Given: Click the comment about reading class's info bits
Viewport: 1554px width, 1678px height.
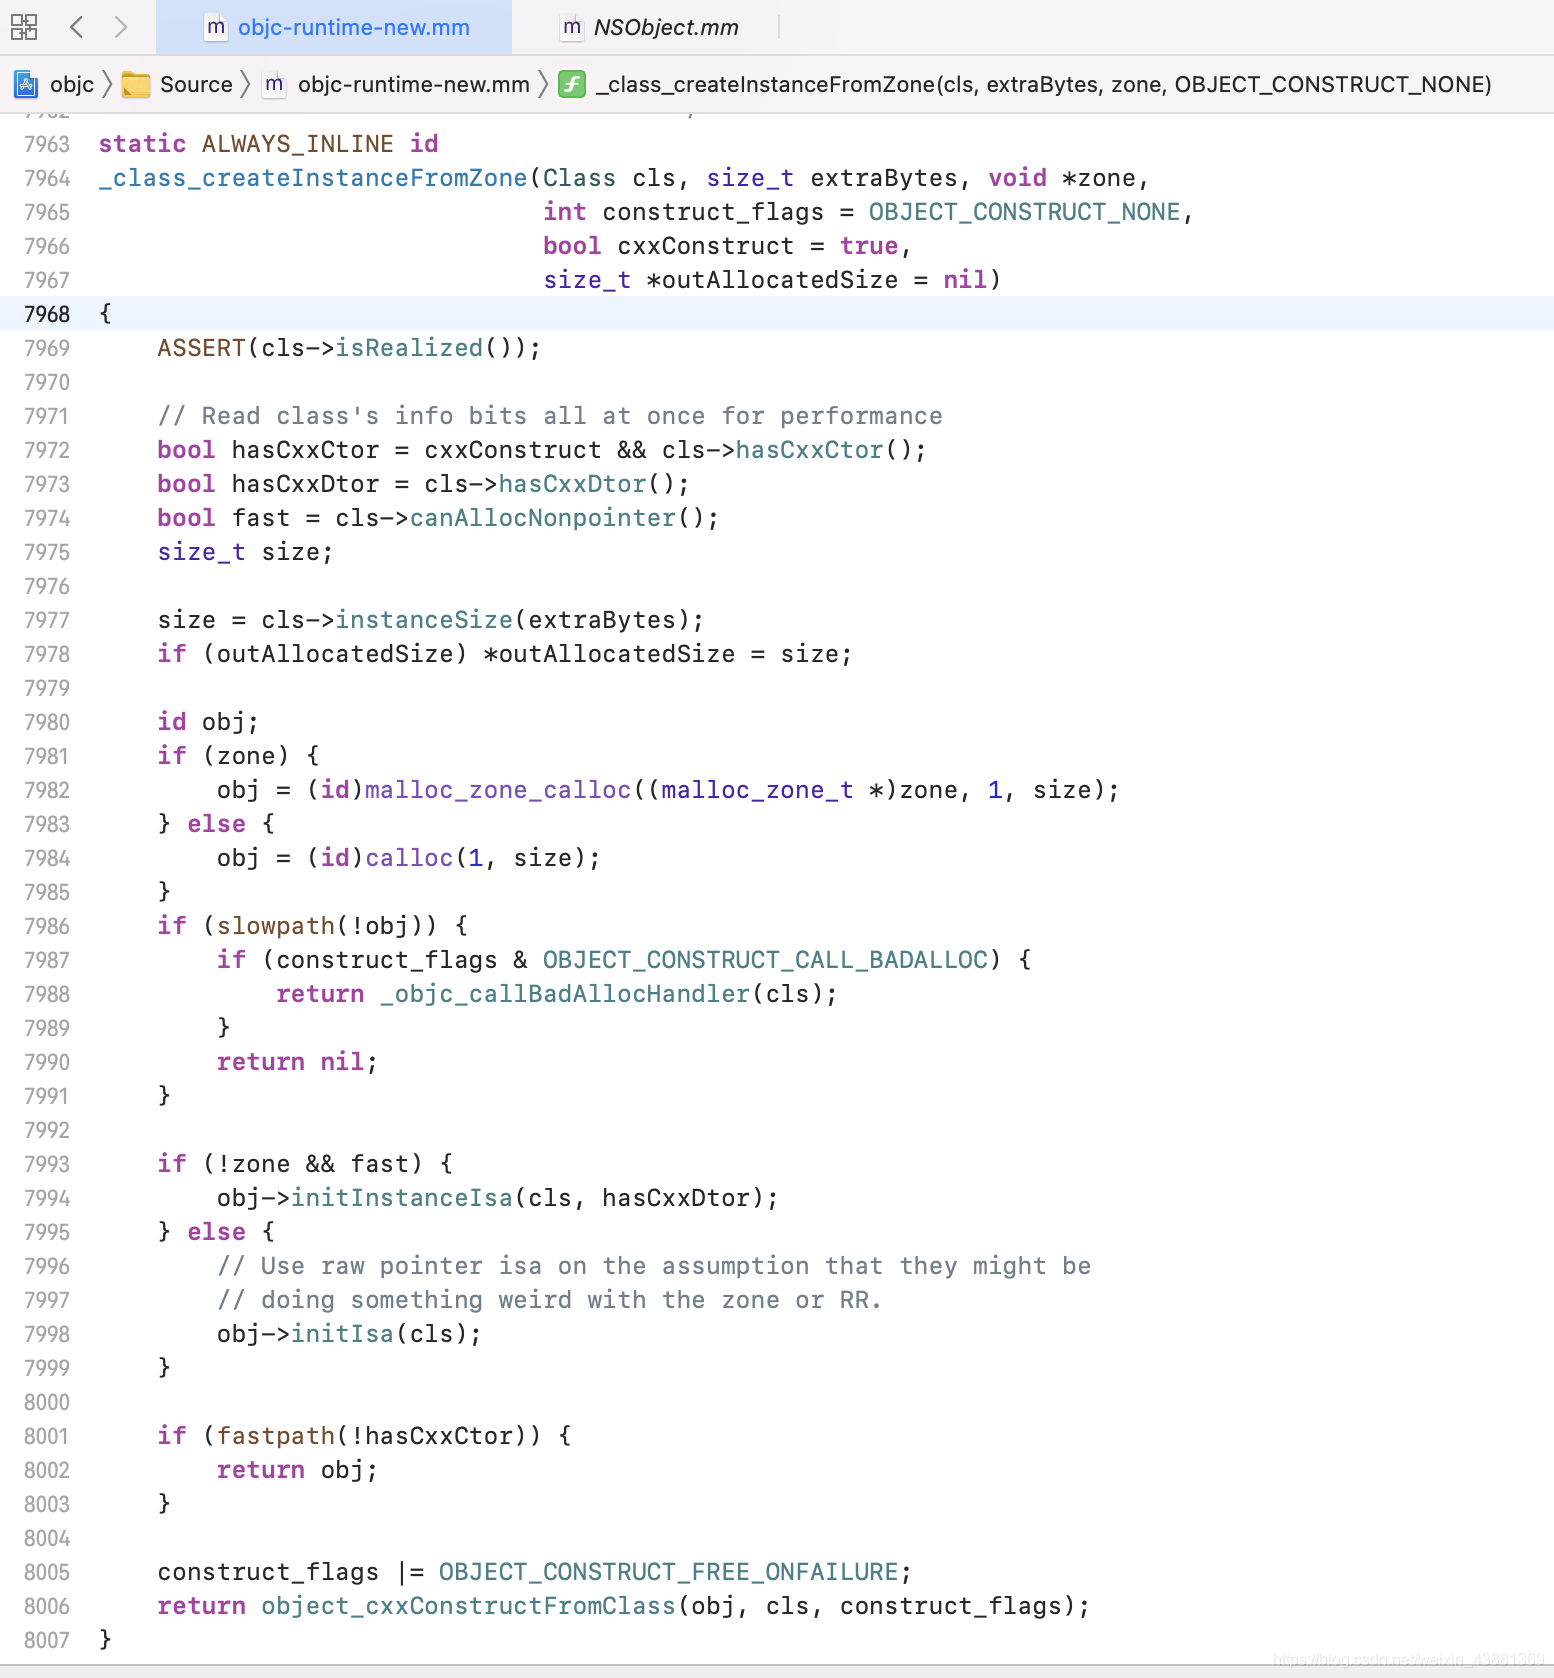Looking at the screenshot, I should [550, 416].
